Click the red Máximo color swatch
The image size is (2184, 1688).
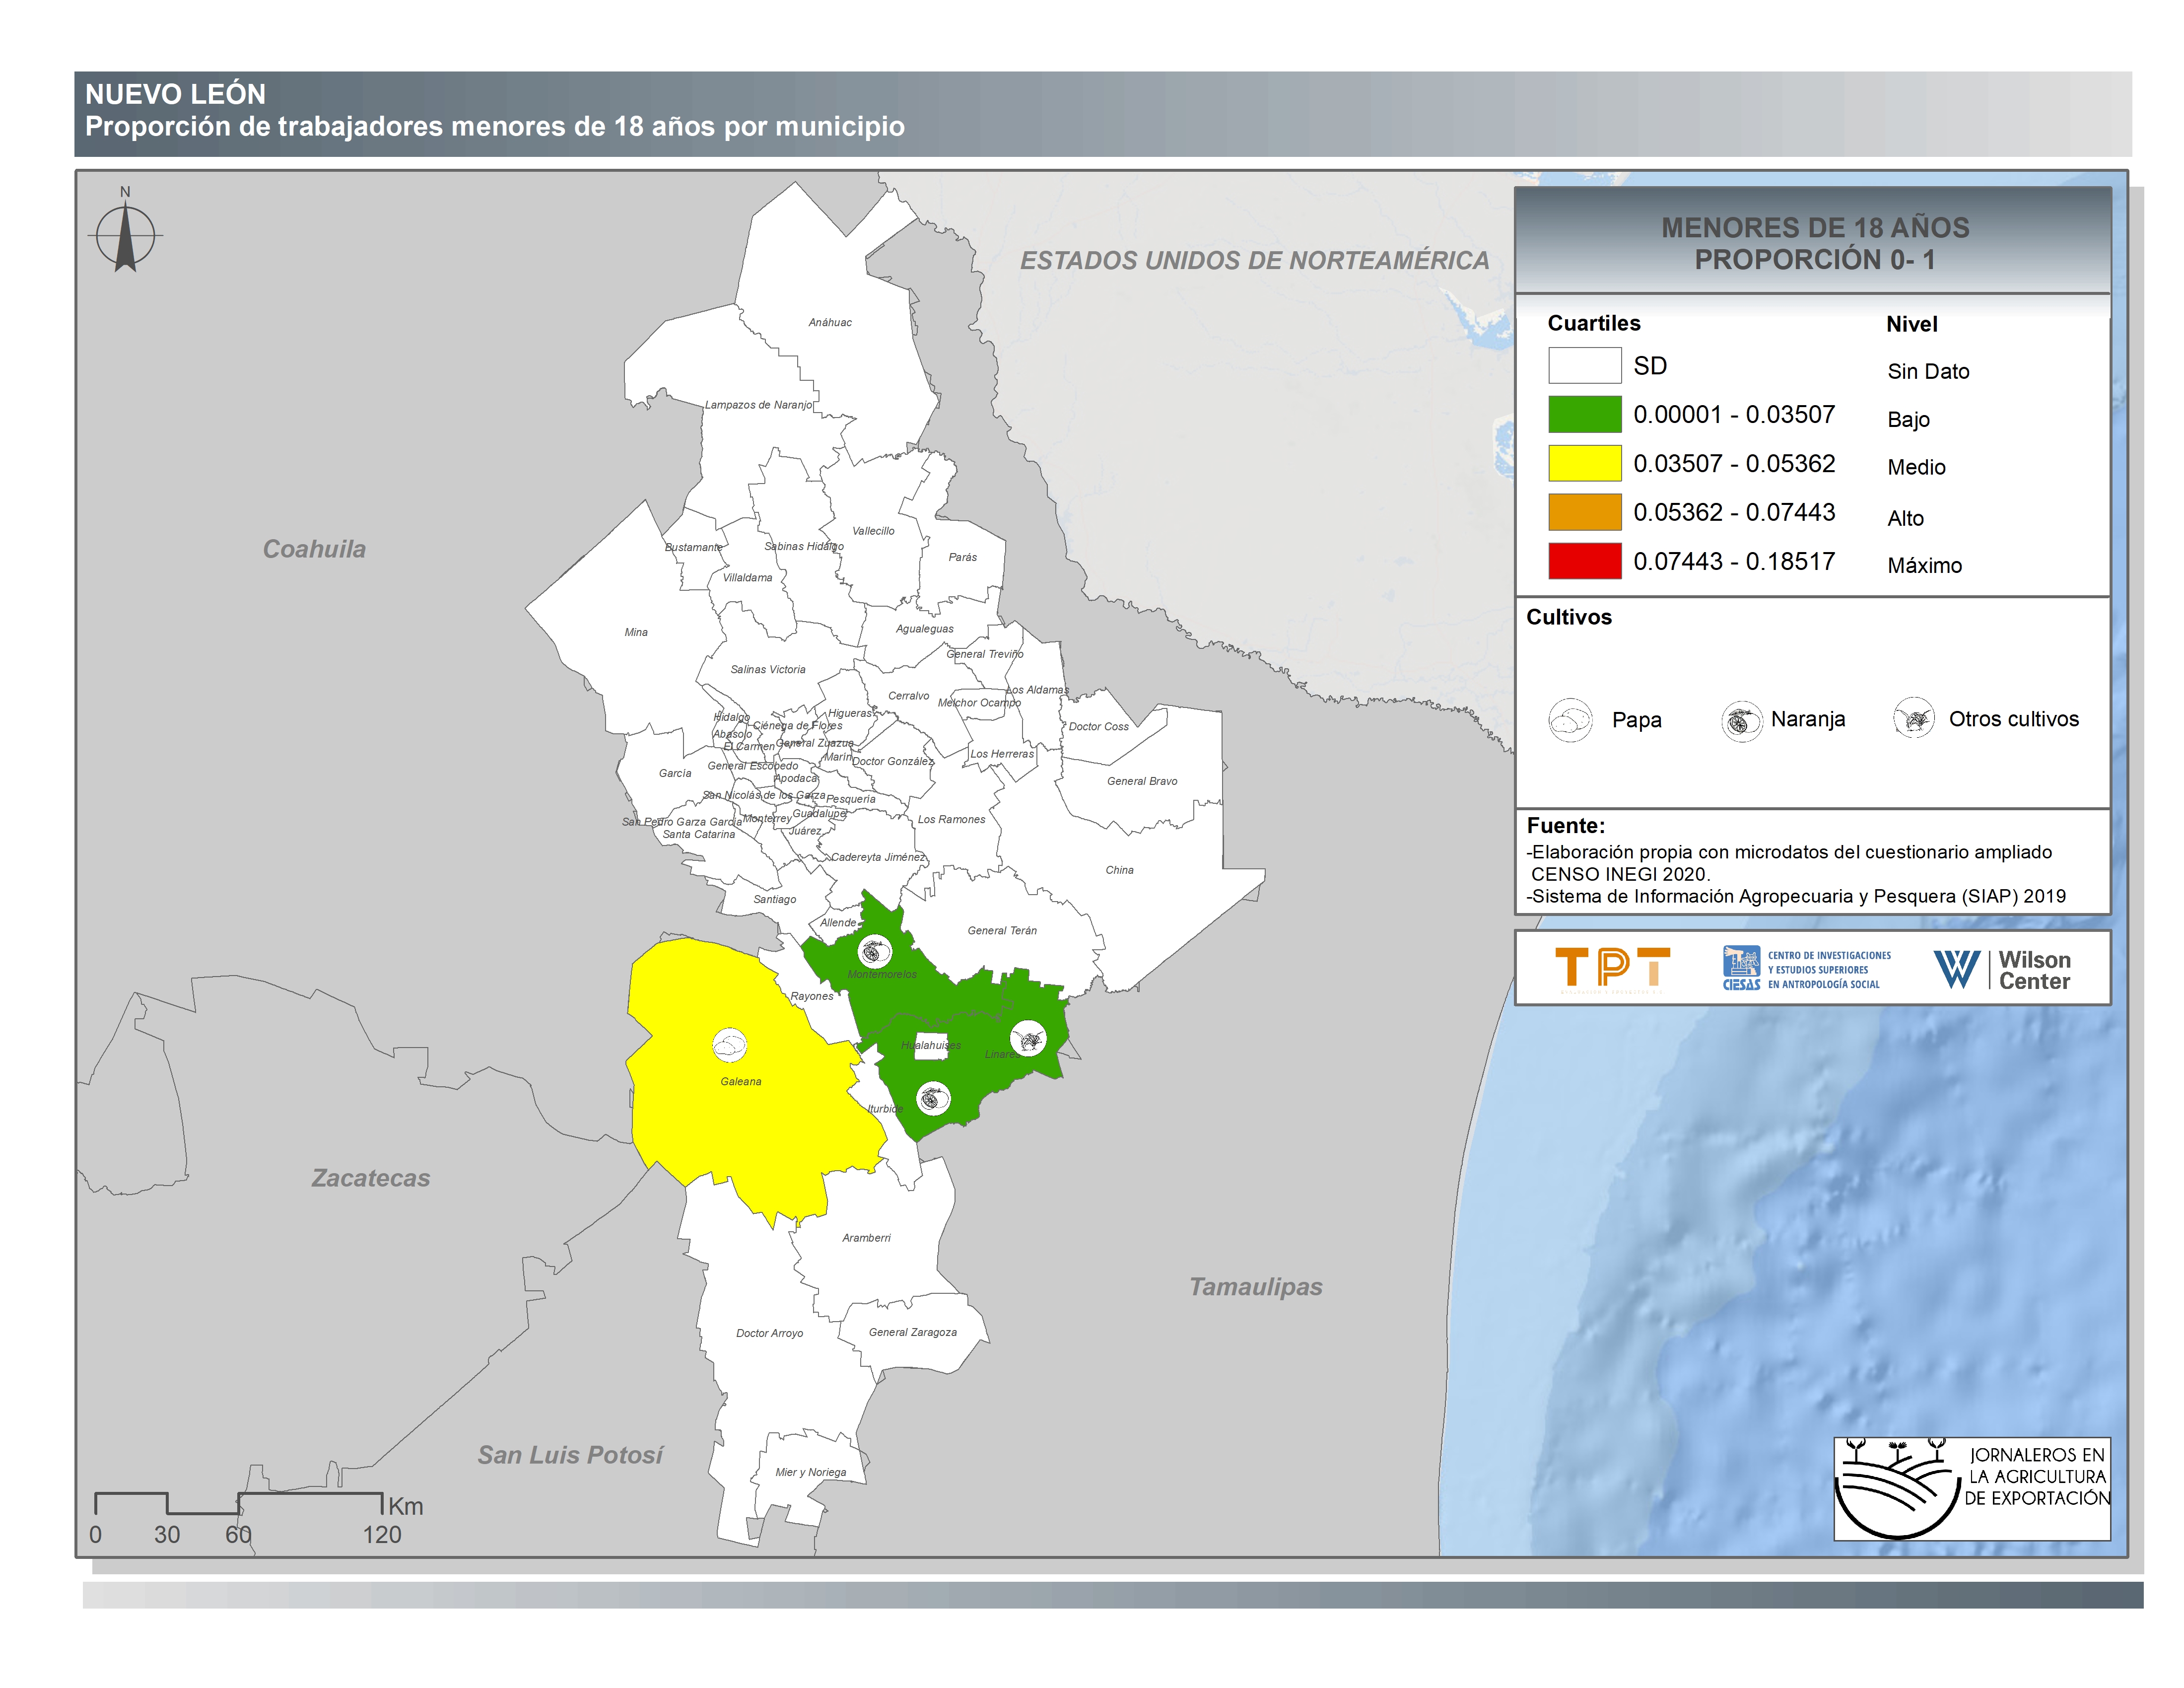pos(1584,561)
